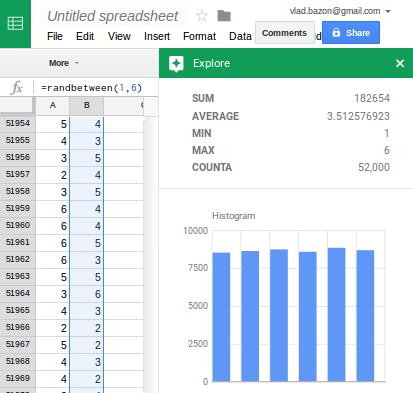Rename the Untitled spreadsheet title
This screenshot has width=413, height=393.
pos(113,16)
